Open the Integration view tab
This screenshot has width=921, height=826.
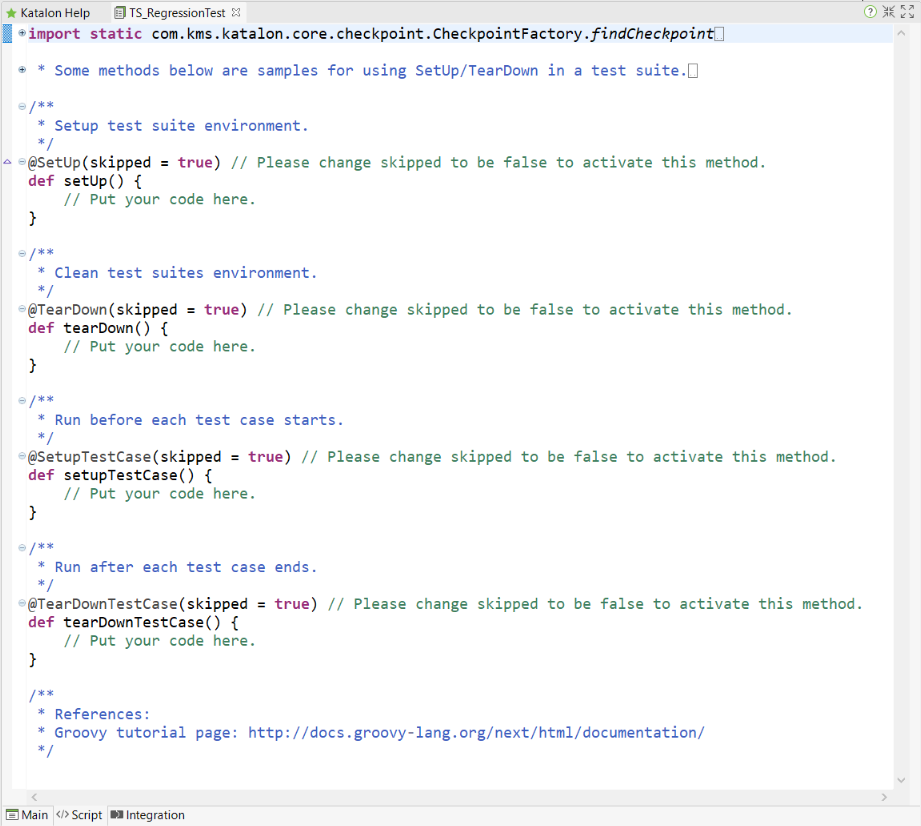pyautogui.click(x=148, y=815)
